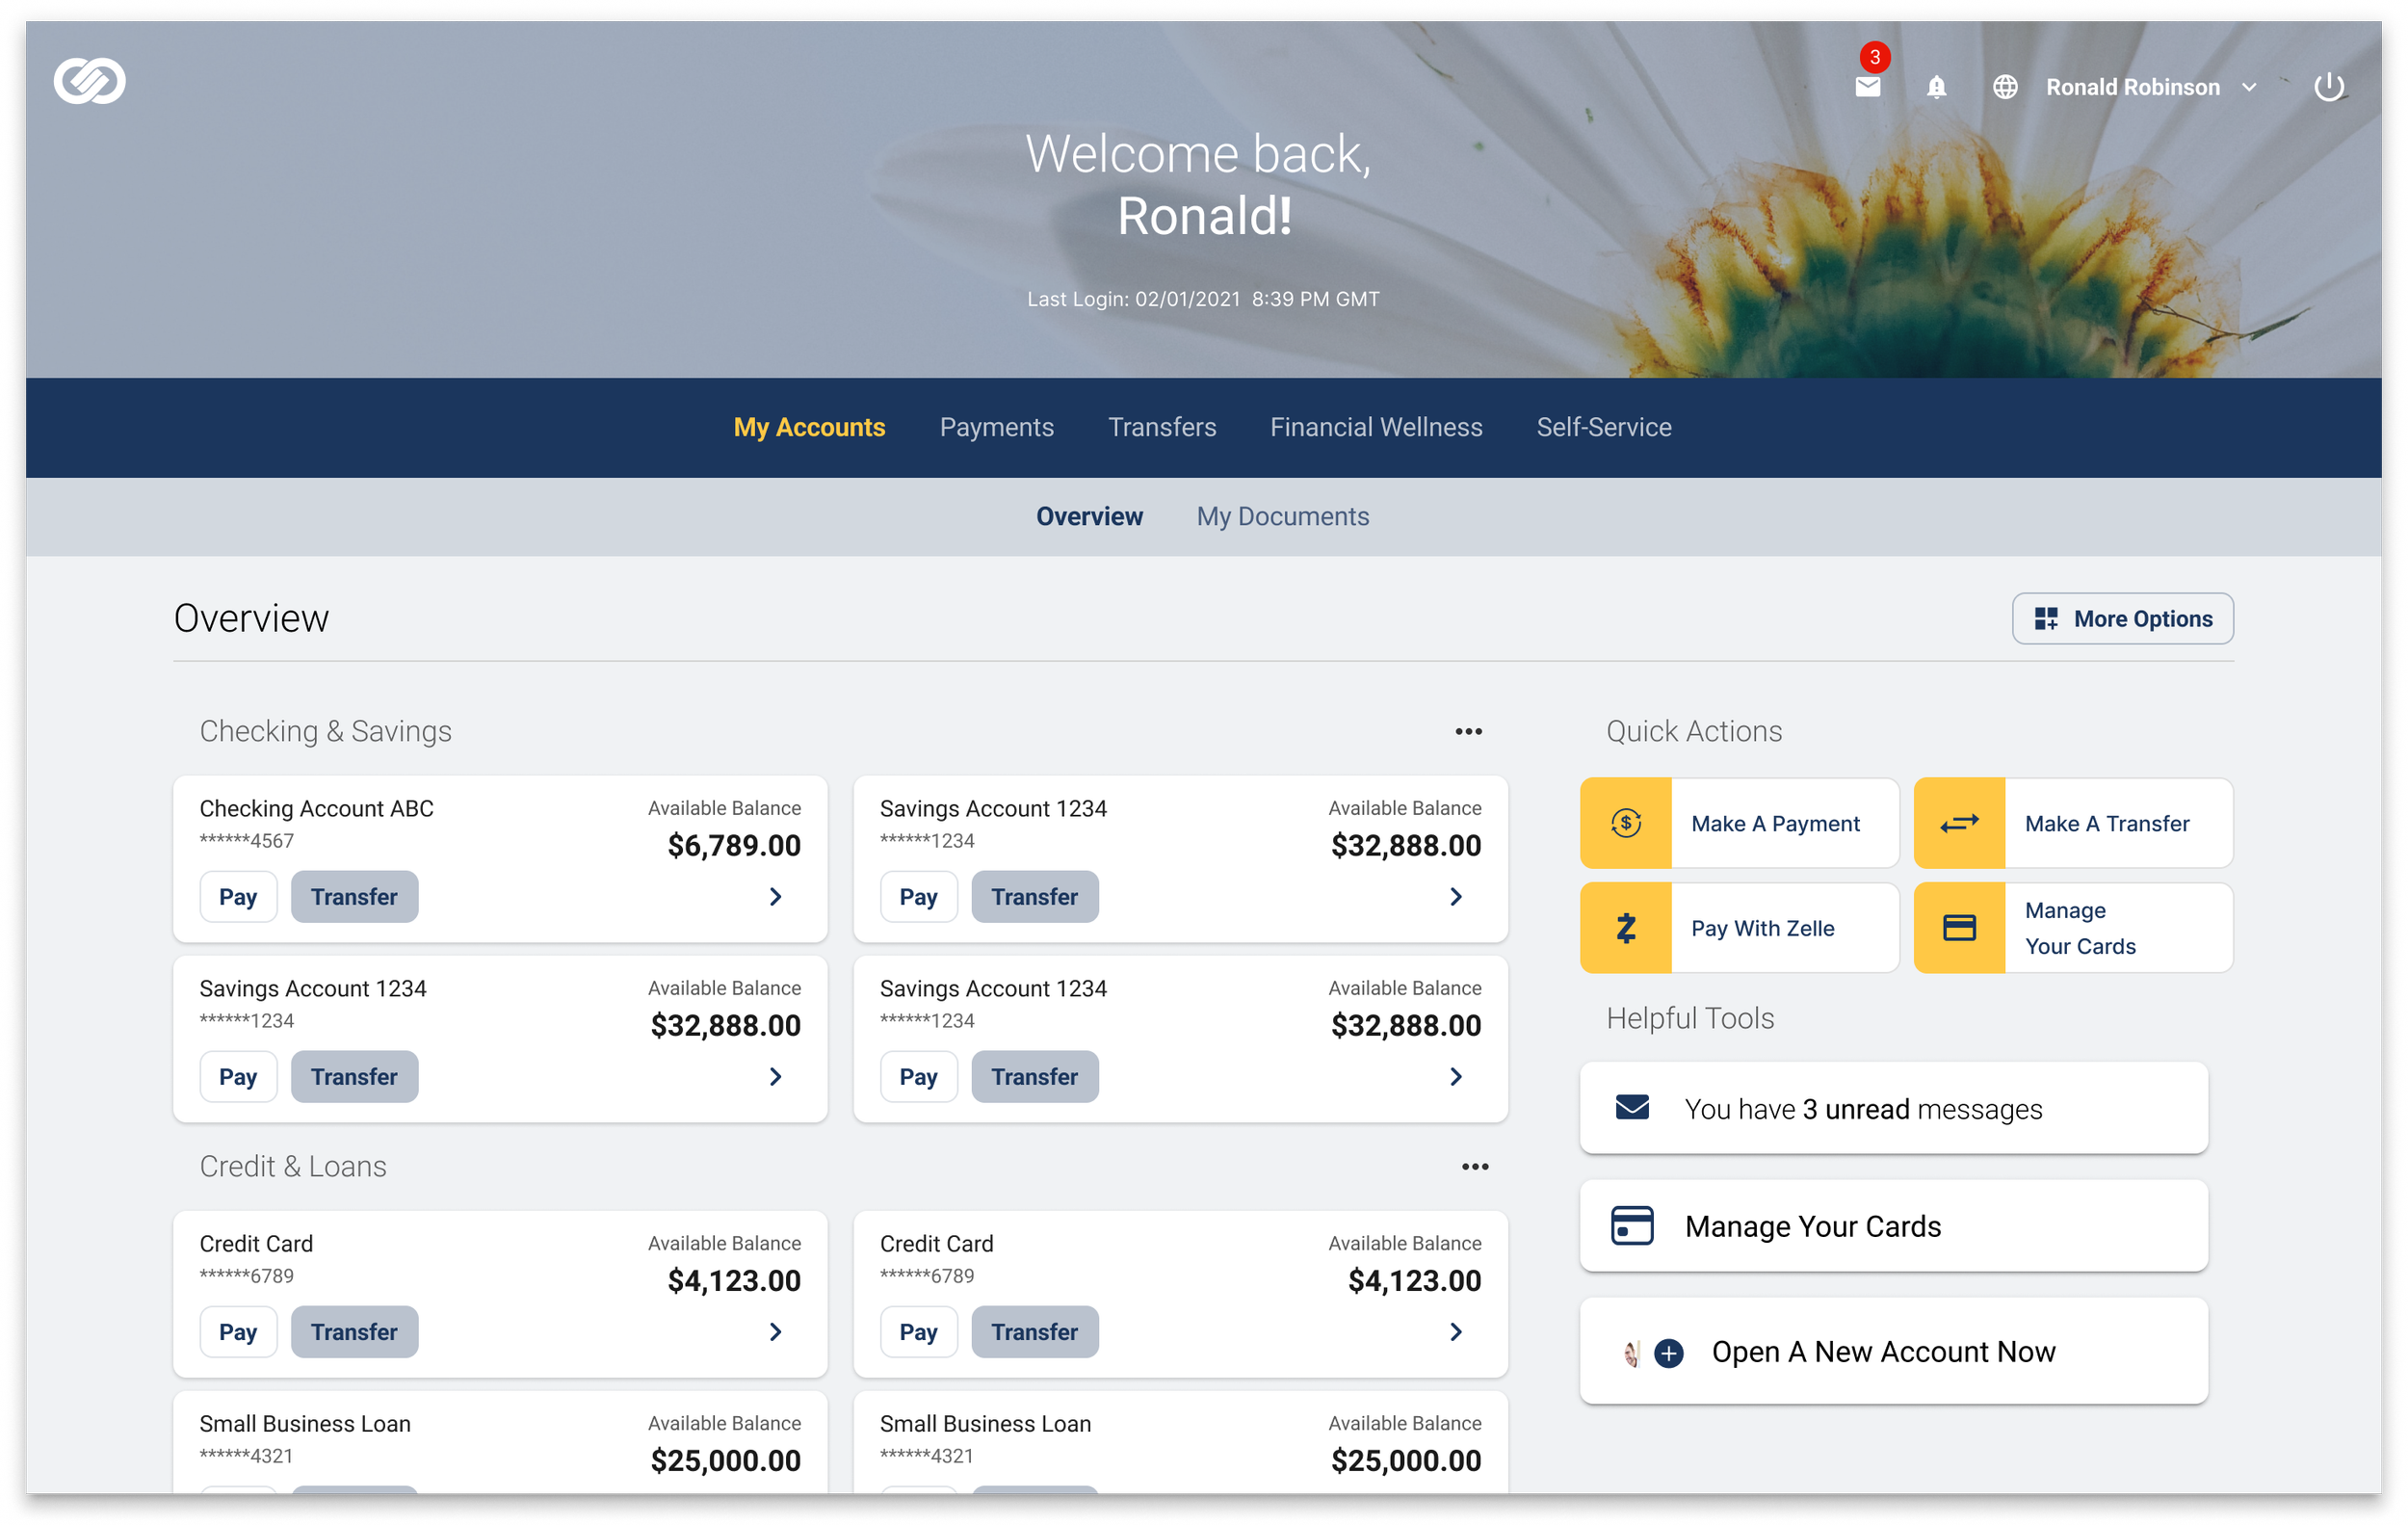The height and width of the screenshot is (1525, 2408).
Task: Open the Transfers navigation tab
Action: pos(1162,427)
